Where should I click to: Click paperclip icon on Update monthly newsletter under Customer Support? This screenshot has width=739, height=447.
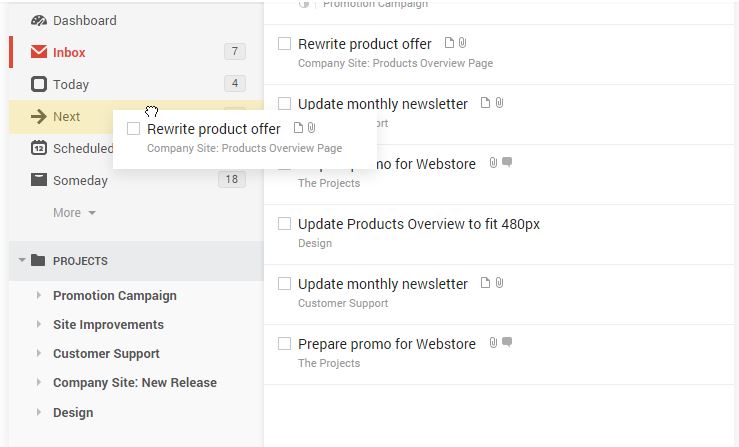click(500, 282)
